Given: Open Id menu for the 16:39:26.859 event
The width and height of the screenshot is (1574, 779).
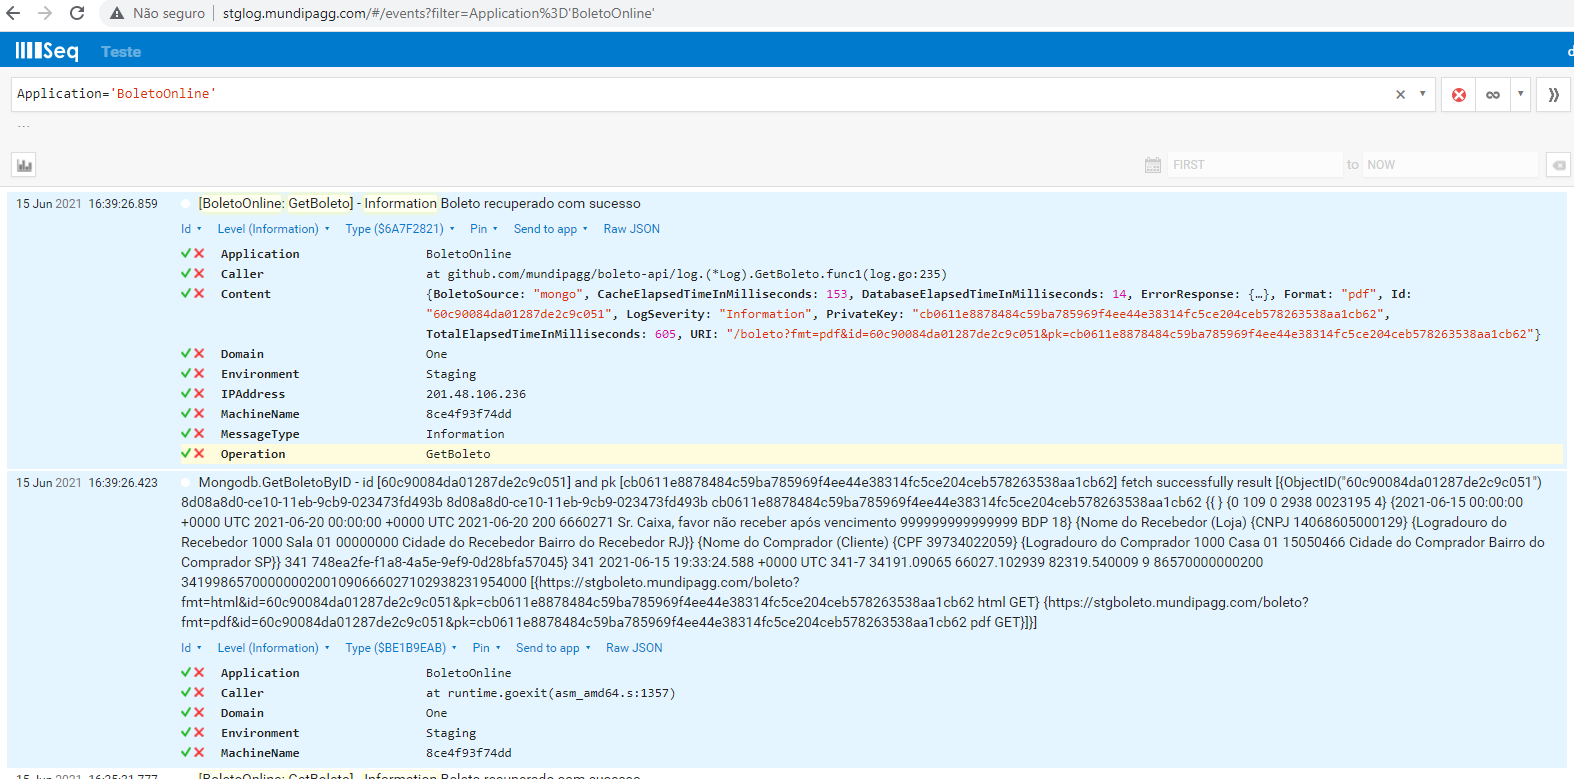Looking at the screenshot, I should [191, 229].
